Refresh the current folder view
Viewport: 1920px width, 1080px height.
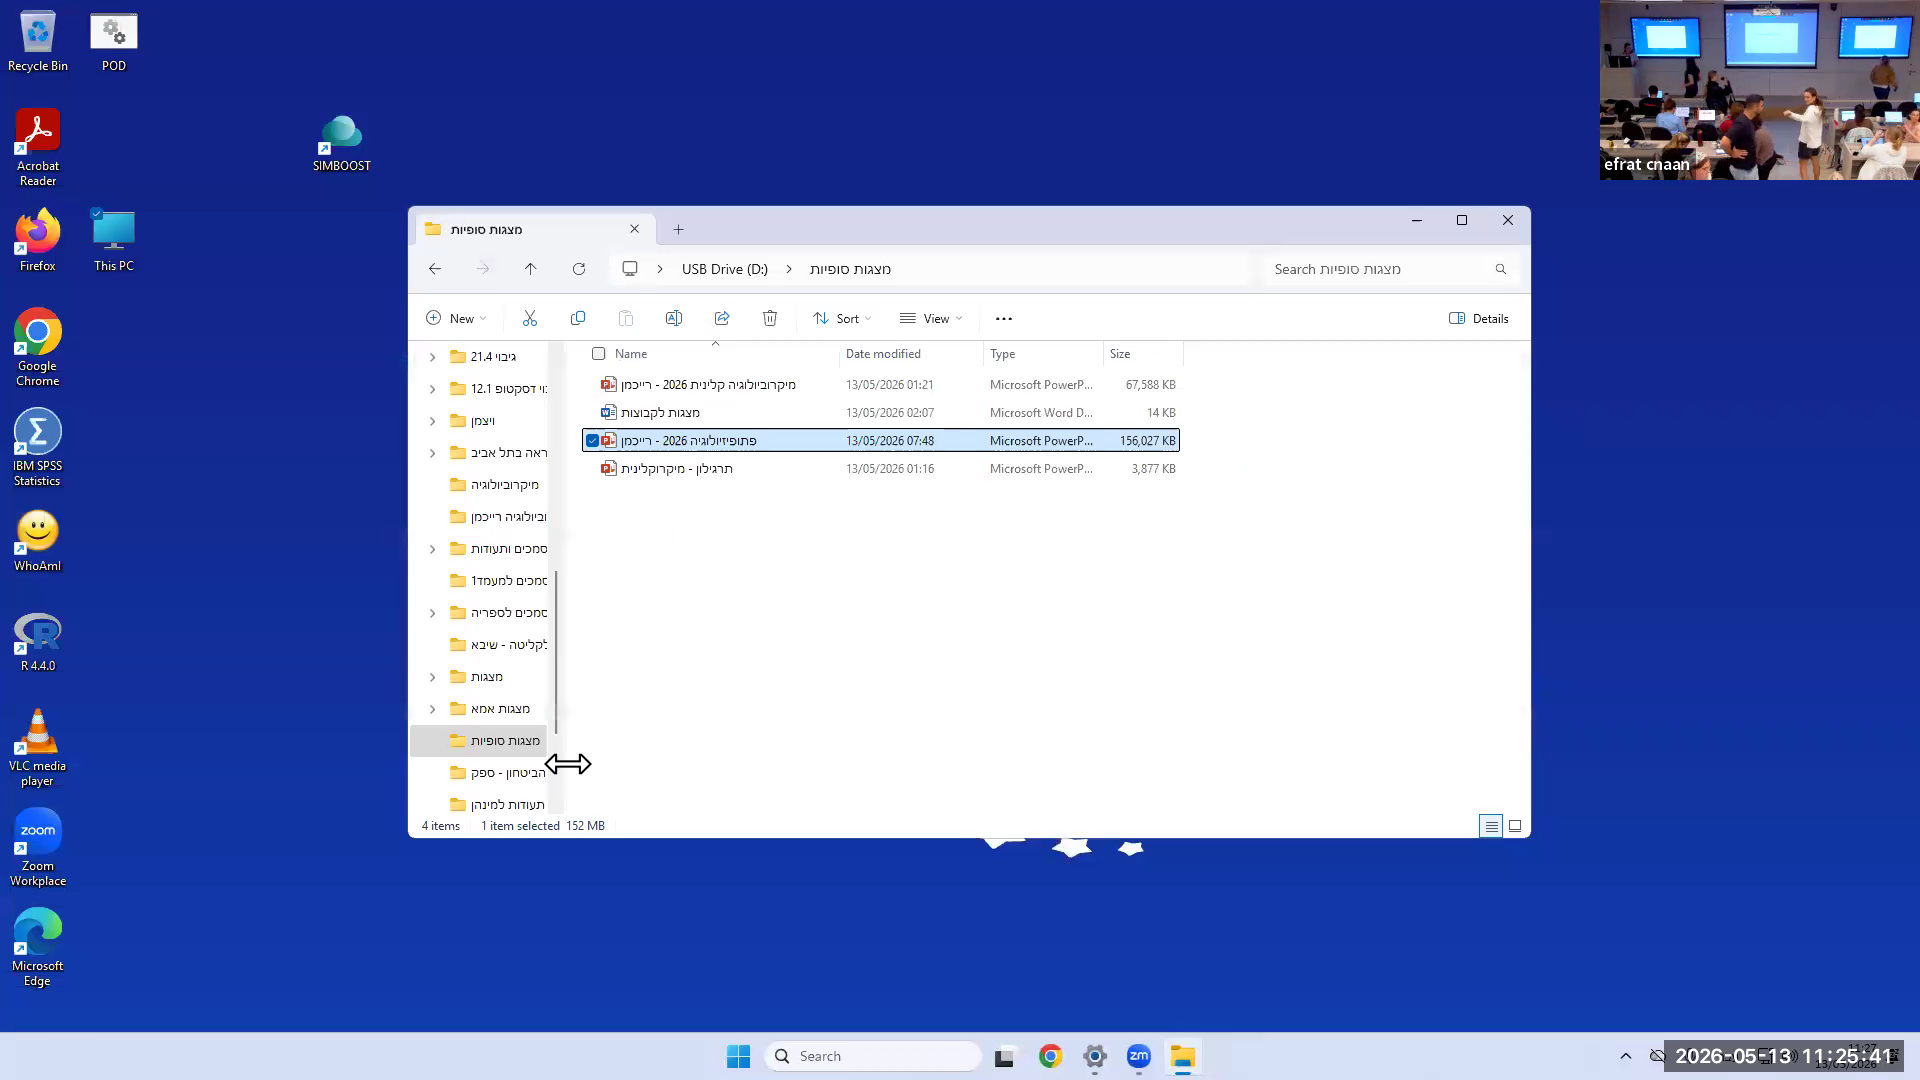click(579, 269)
